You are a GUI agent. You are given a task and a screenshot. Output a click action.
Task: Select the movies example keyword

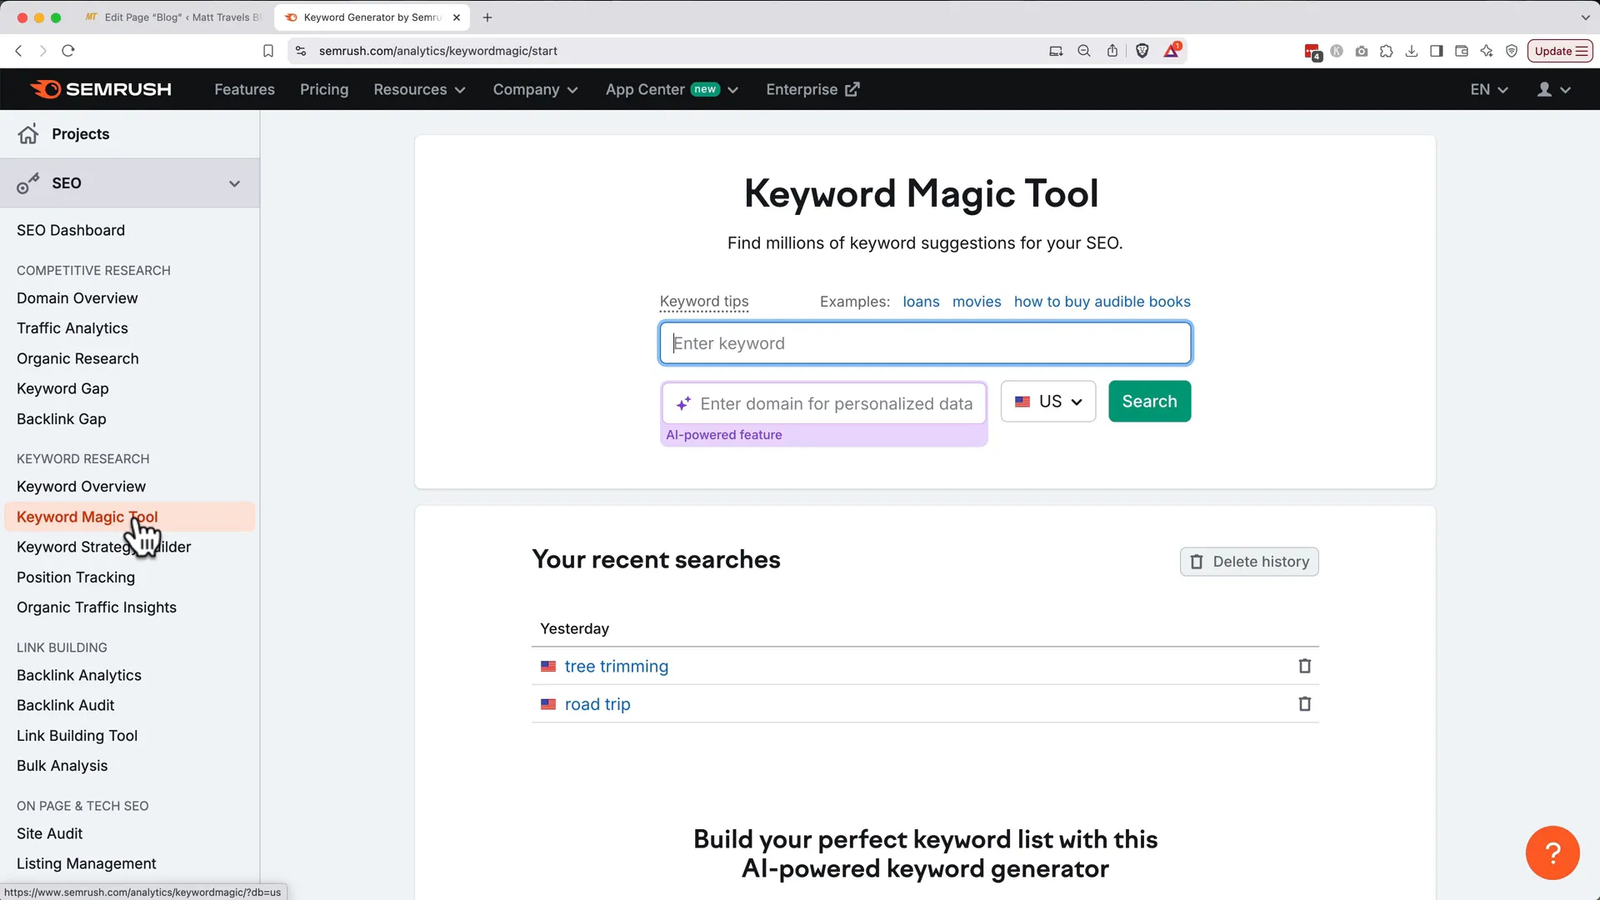(x=976, y=301)
